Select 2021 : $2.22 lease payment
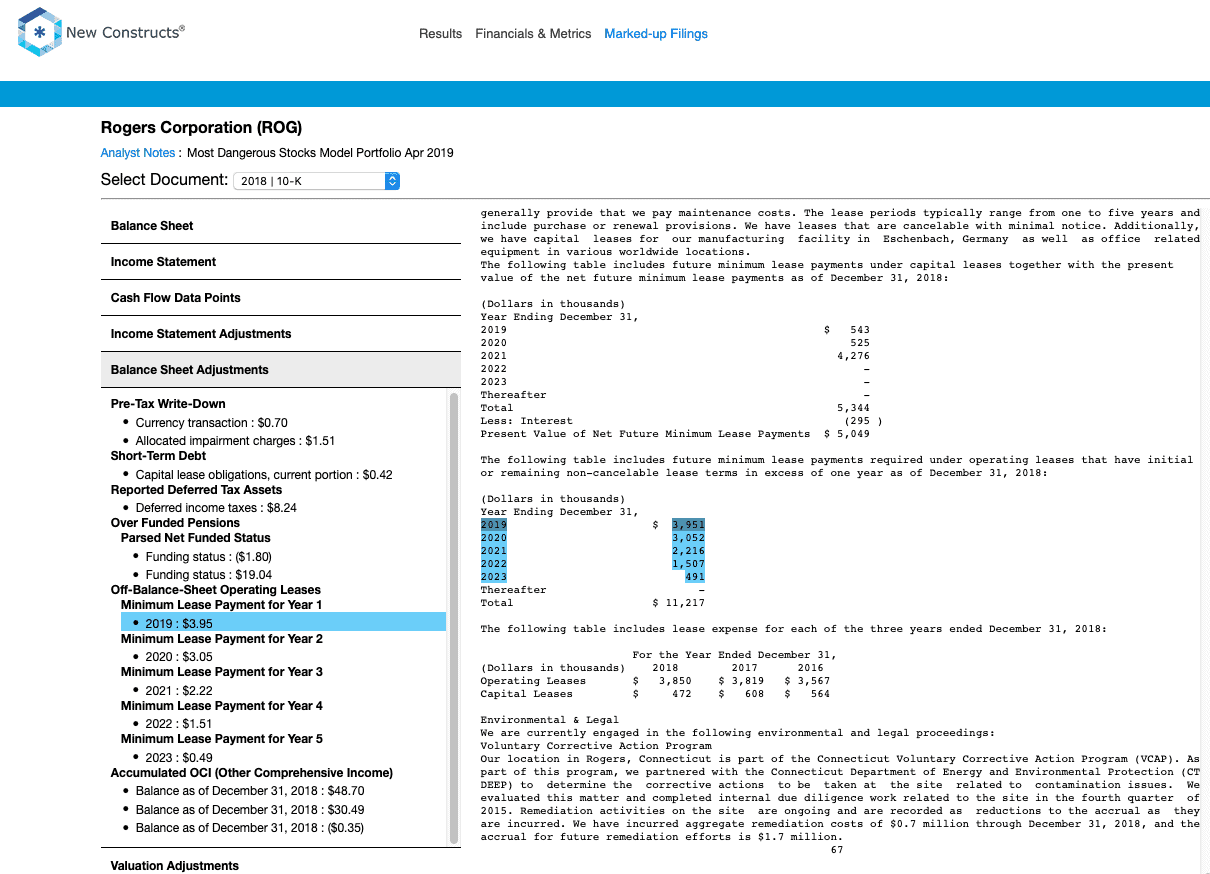This screenshot has width=1210, height=874. (179, 690)
